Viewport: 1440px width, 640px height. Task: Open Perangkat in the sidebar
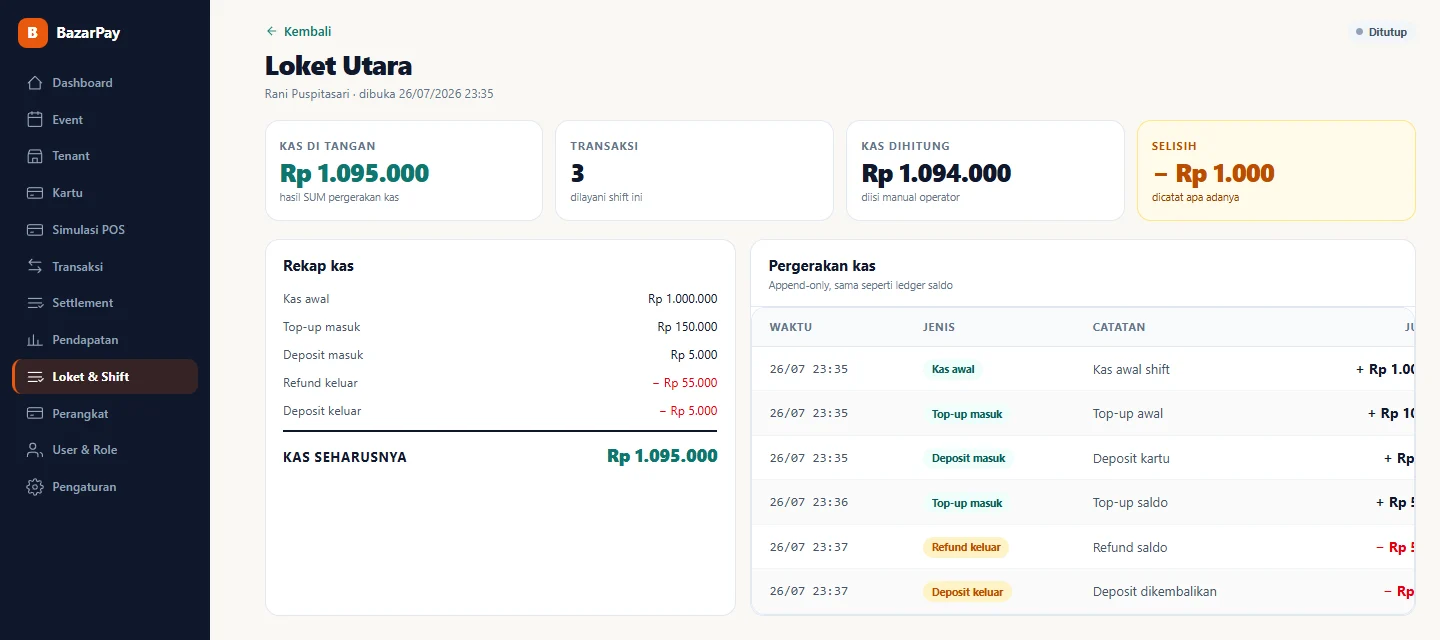[105, 414]
